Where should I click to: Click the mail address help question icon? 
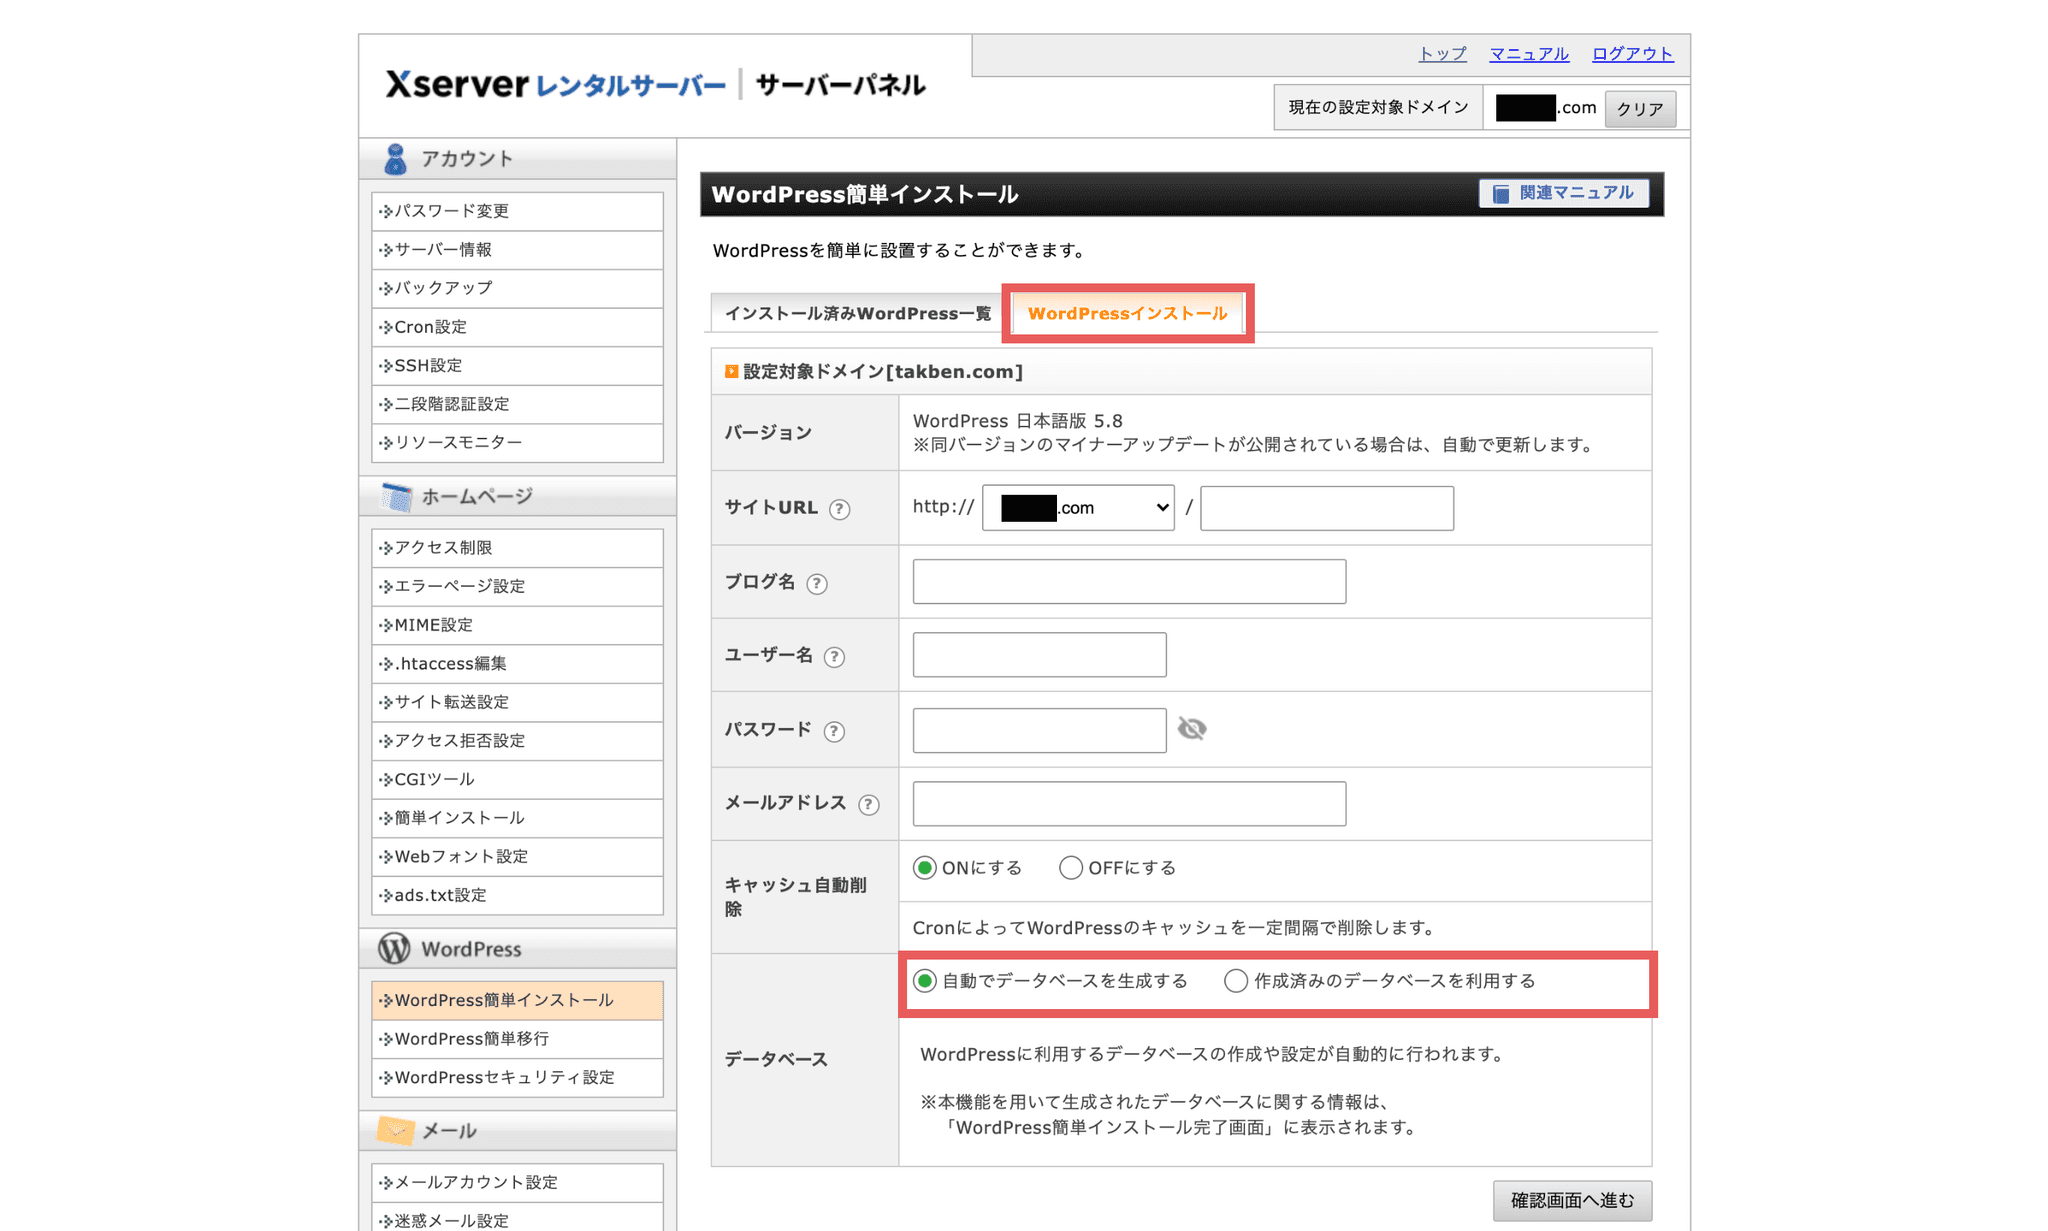click(x=869, y=804)
